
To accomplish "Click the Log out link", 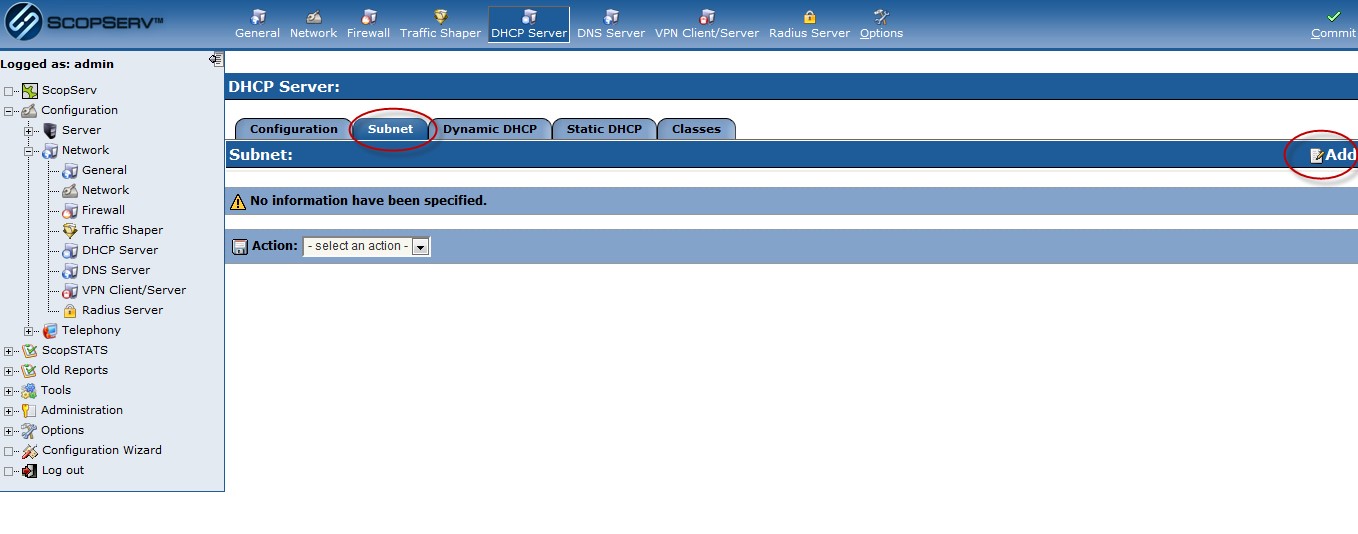I will 62,470.
